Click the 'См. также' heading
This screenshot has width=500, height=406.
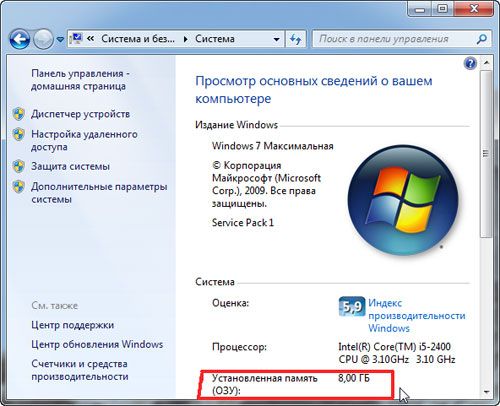(x=55, y=305)
